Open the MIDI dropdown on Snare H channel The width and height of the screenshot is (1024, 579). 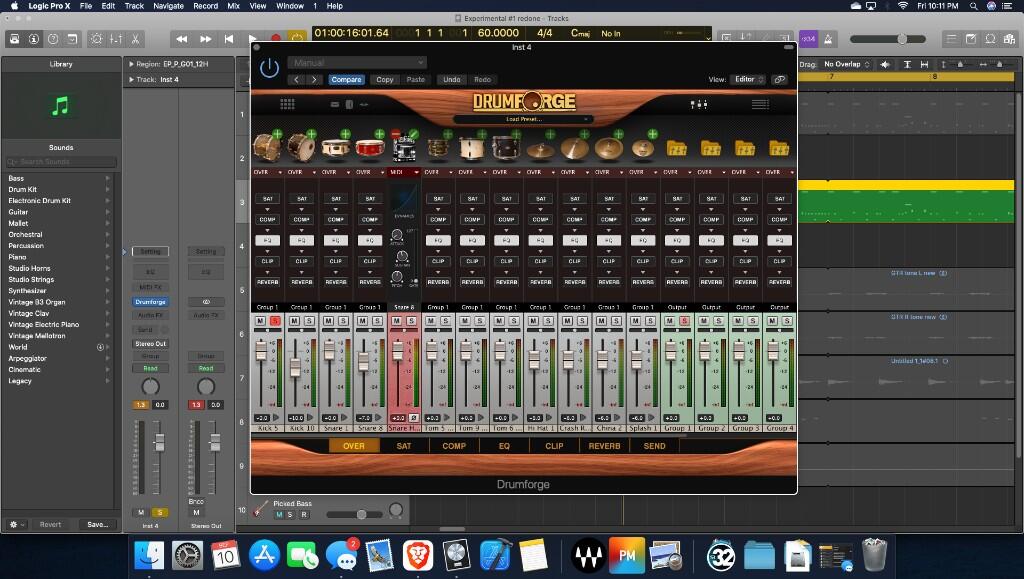(x=404, y=172)
